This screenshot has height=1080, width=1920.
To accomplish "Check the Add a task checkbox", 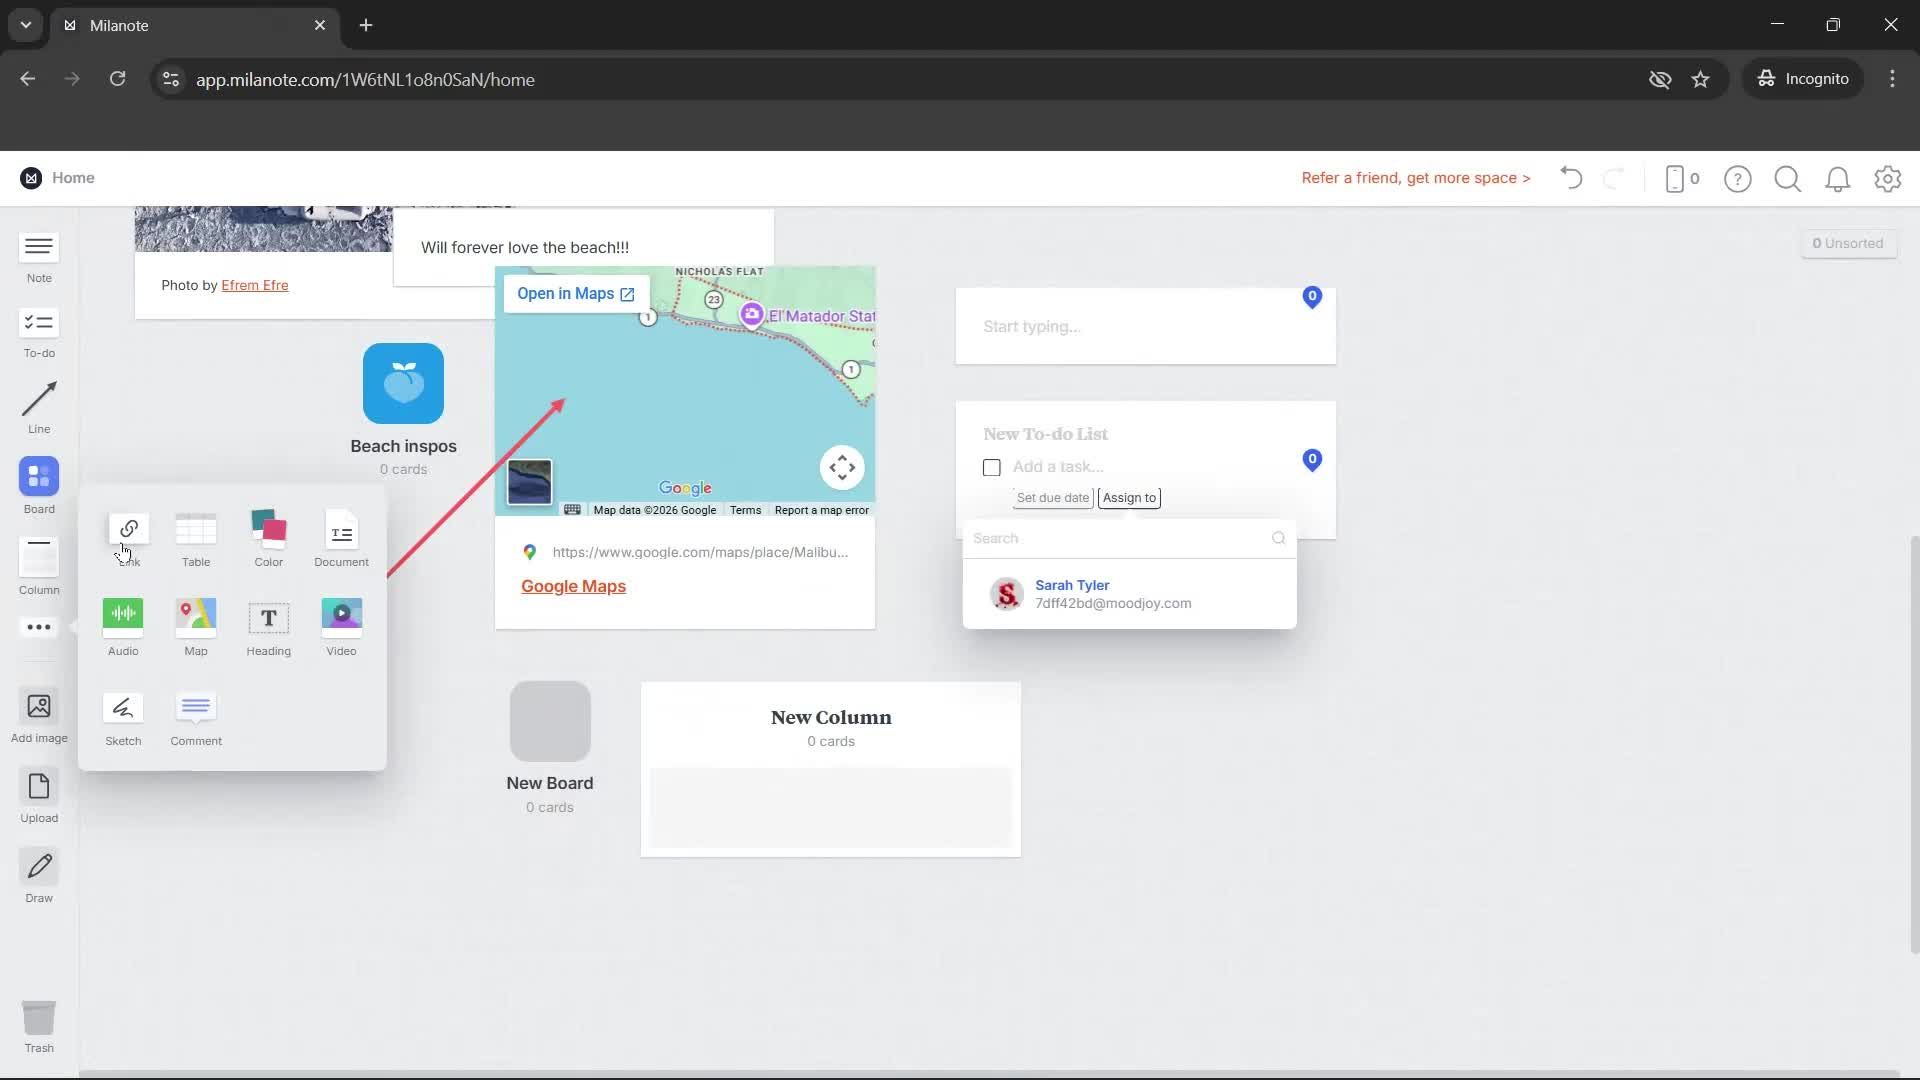I will [x=991, y=467].
